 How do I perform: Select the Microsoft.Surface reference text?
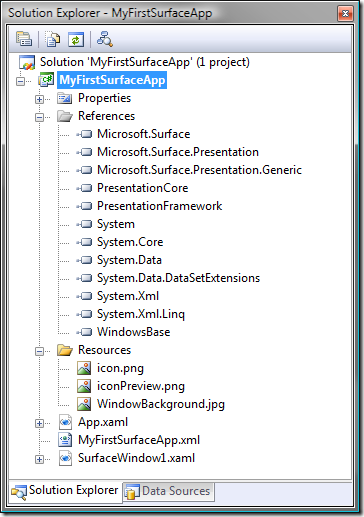(143, 134)
